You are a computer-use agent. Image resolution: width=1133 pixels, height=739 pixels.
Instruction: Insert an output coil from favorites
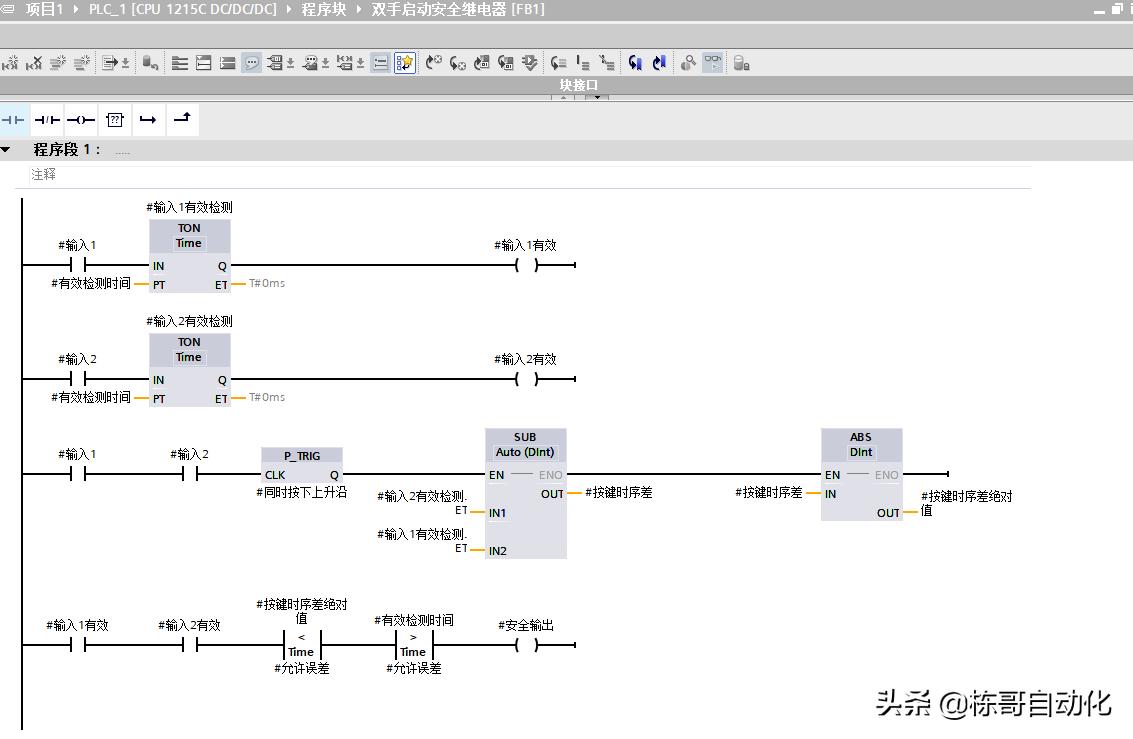pos(81,120)
